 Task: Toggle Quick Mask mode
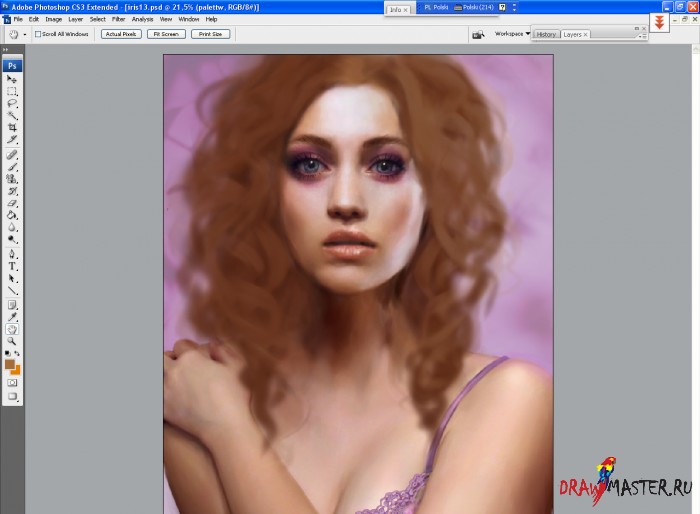point(12,383)
